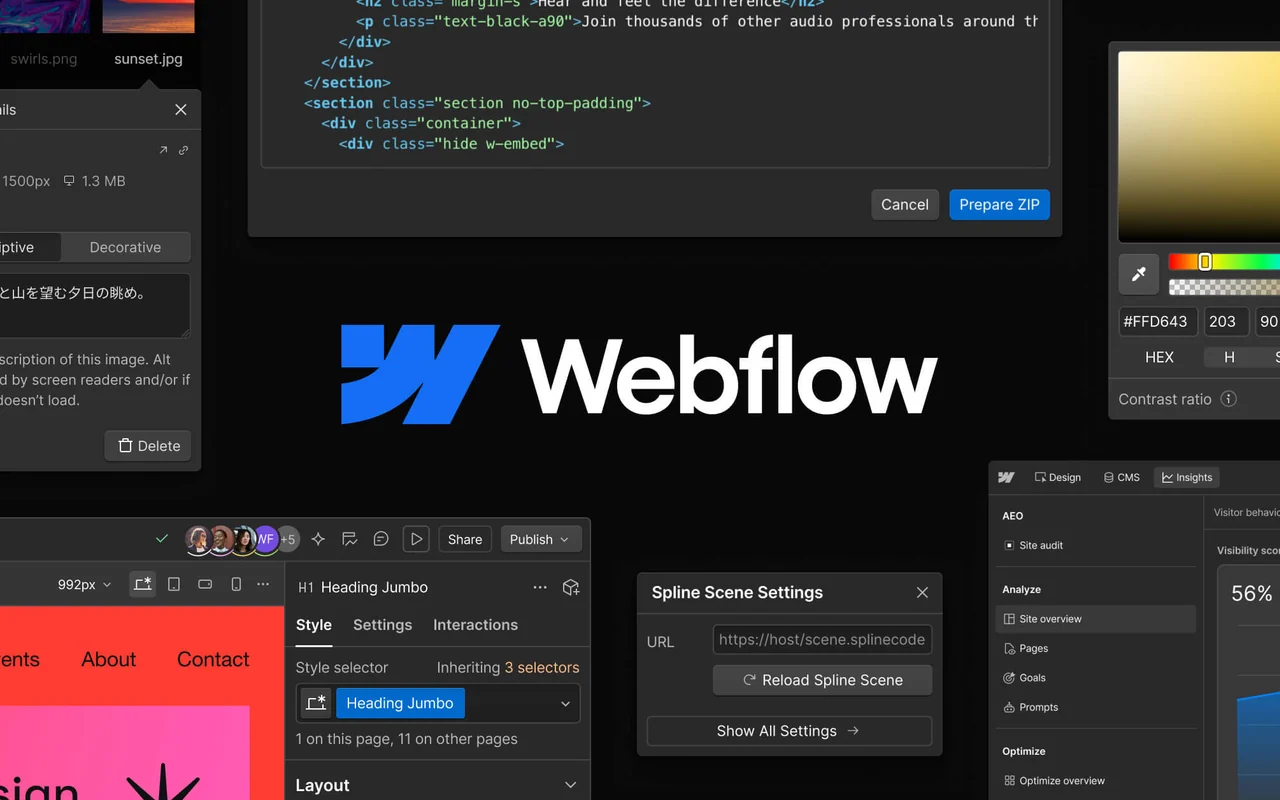The width and height of the screenshot is (1280, 800).
Task: Click the Japanese alt text textarea
Action: (x=95, y=306)
